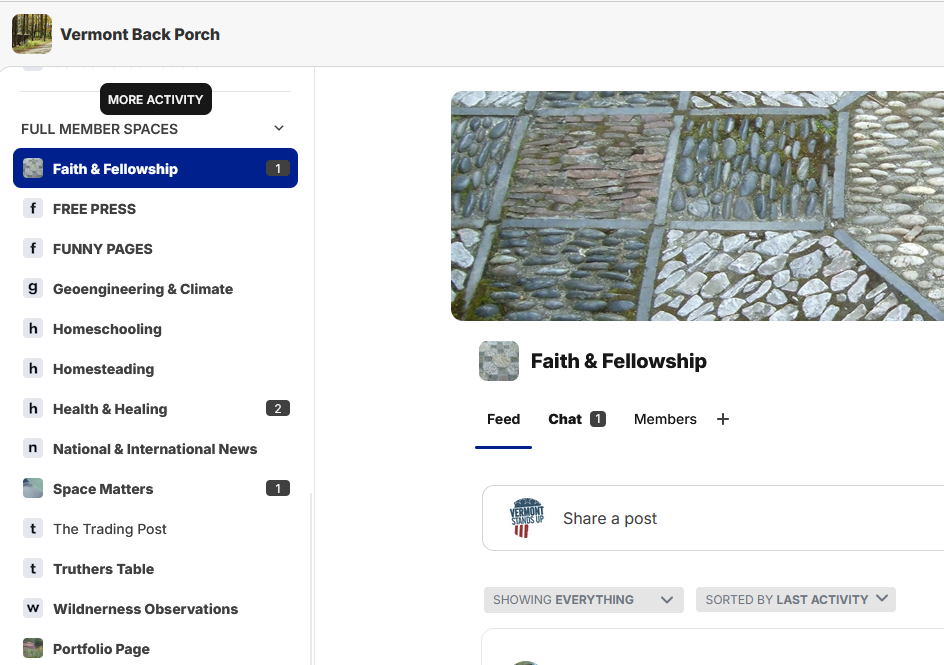This screenshot has height=665, width=944.
Task: Select the Feed tab
Action: pyautogui.click(x=503, y=419)
